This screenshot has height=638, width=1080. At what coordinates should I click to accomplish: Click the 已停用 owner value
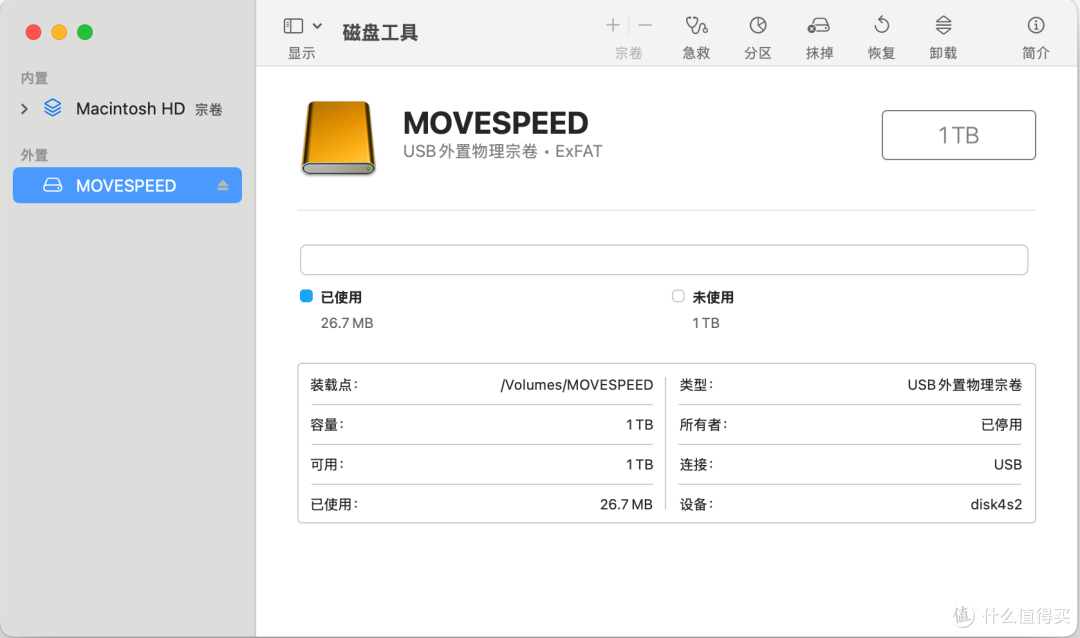coord(1001,425)
